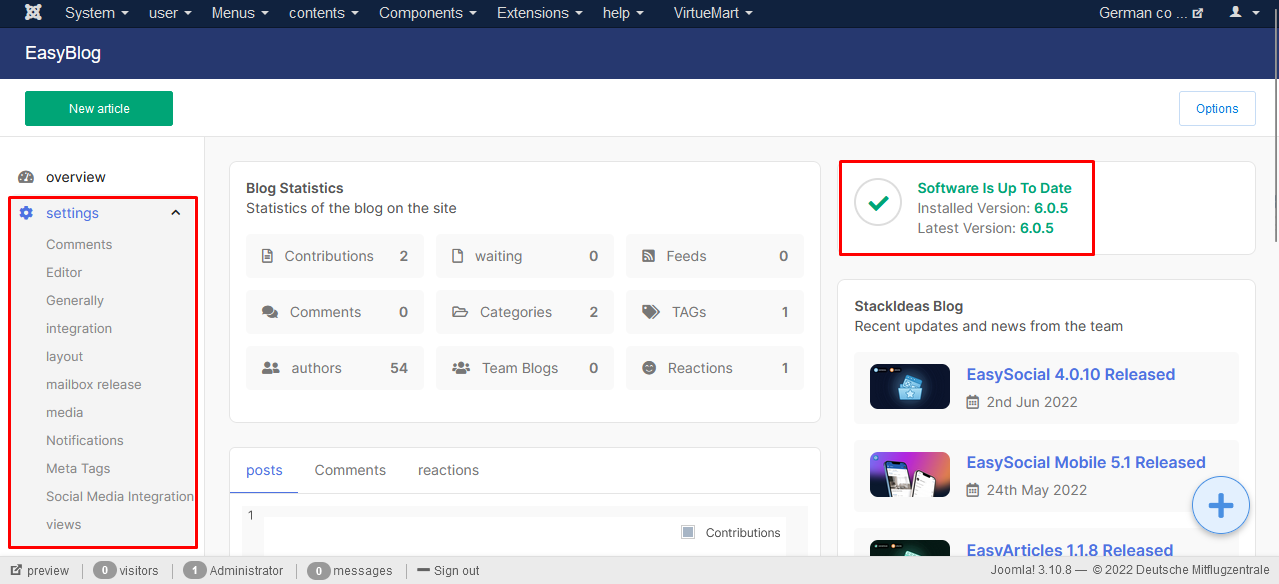Click the Contributions document icon
This screenshot has height=584, width=1279.
tap(267, 256)
